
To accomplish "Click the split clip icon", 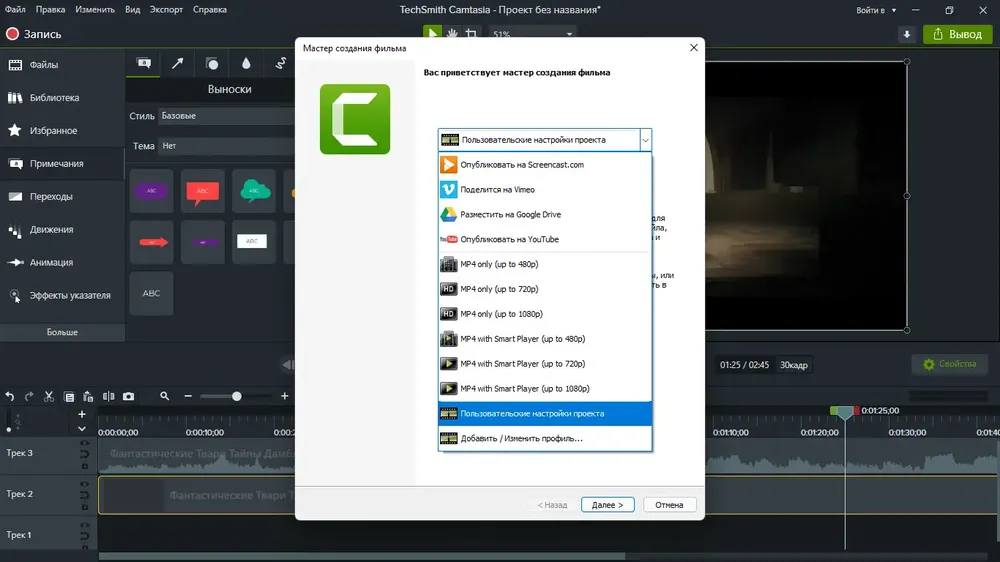I will (x=108, y=396).
